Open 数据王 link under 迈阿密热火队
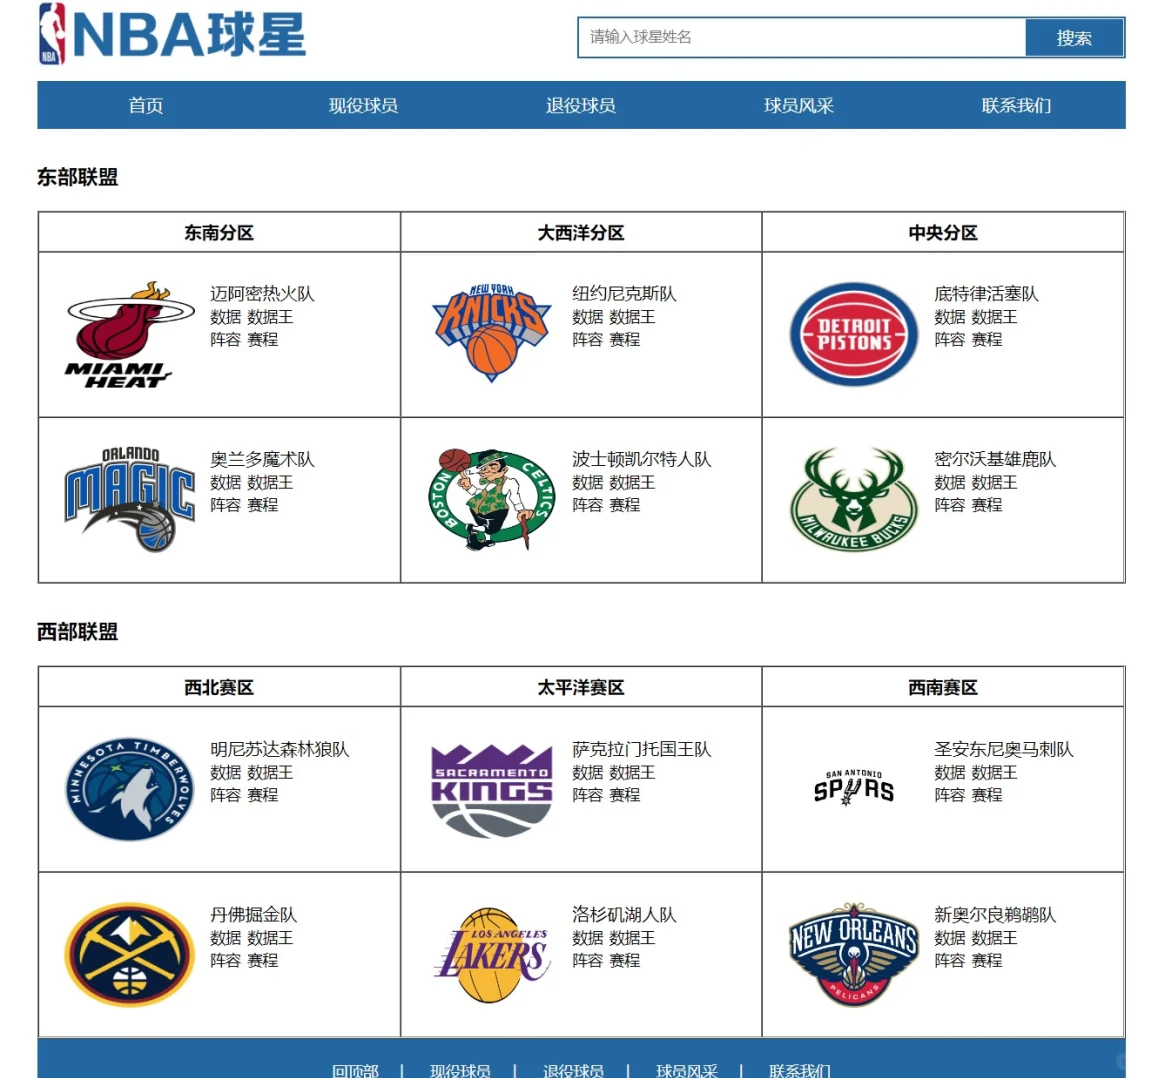This screenshot has width=1165, height=1078. [x=270, y=317]
